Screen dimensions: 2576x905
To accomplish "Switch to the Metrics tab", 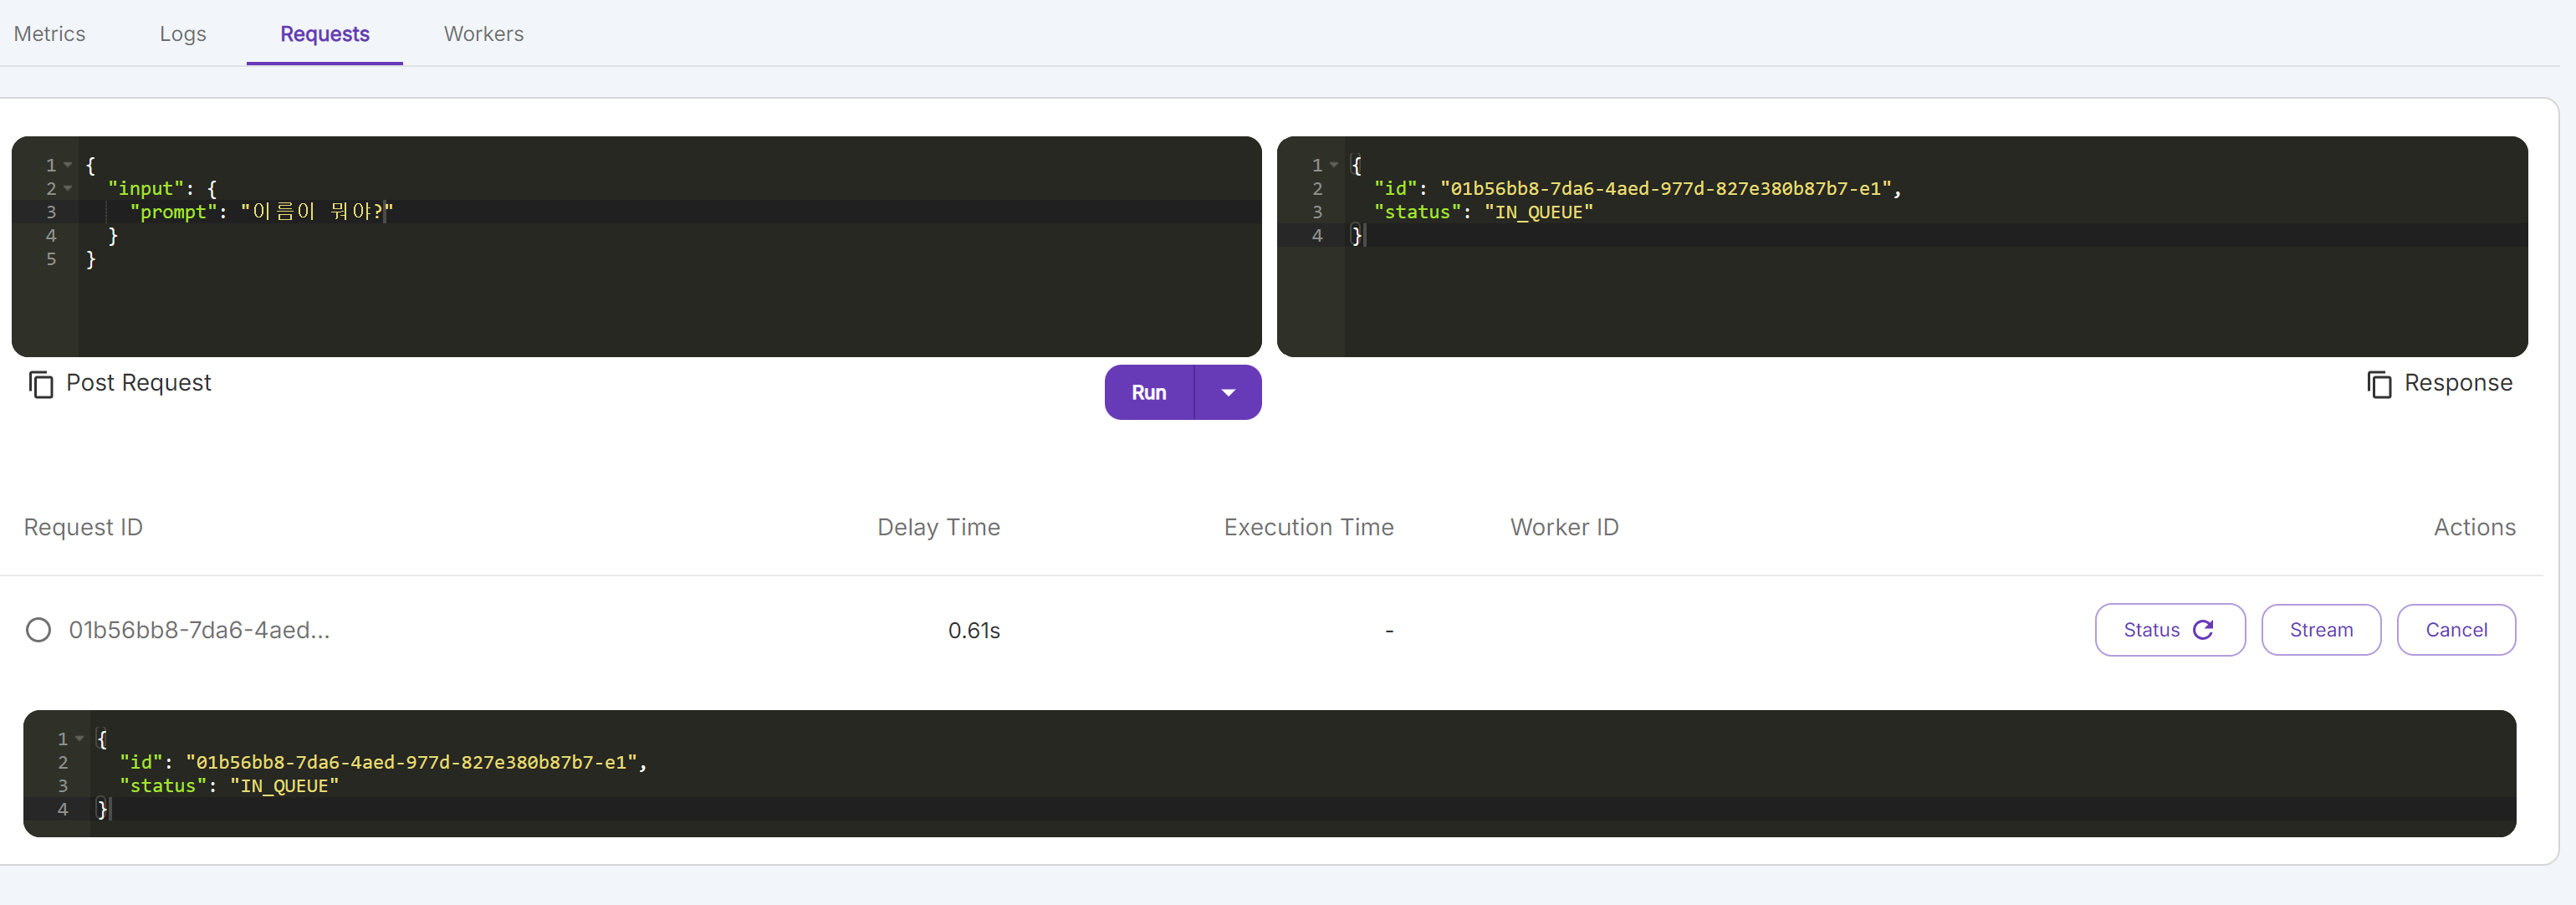I will point(49,34).
